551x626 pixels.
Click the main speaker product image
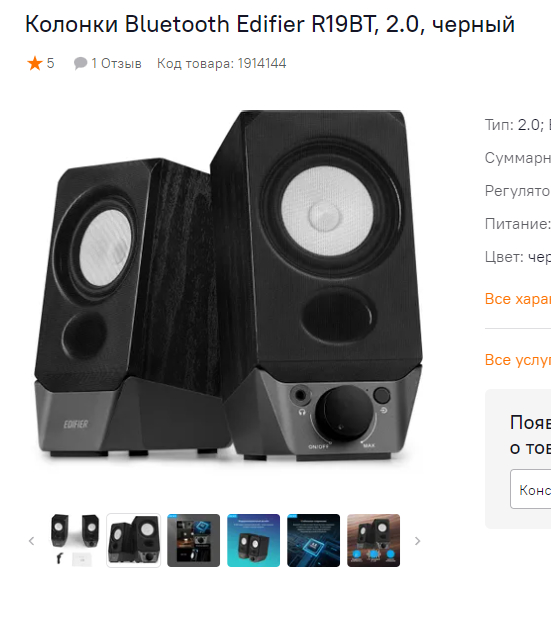pos(229,286)
